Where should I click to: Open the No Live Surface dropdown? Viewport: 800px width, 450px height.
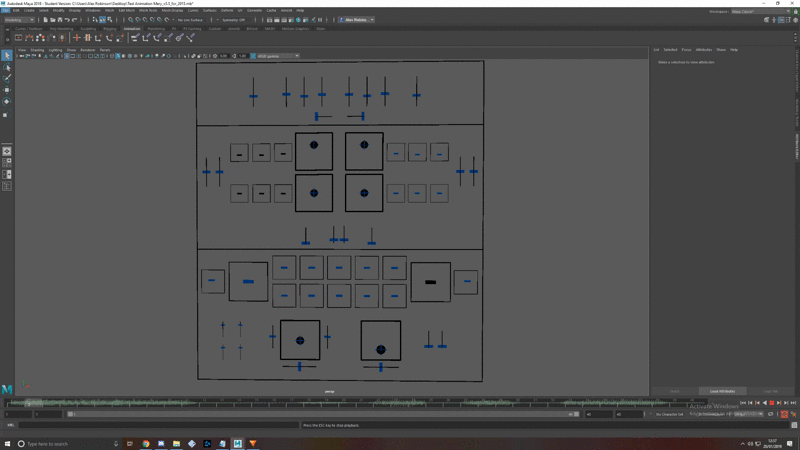(190, 20)
